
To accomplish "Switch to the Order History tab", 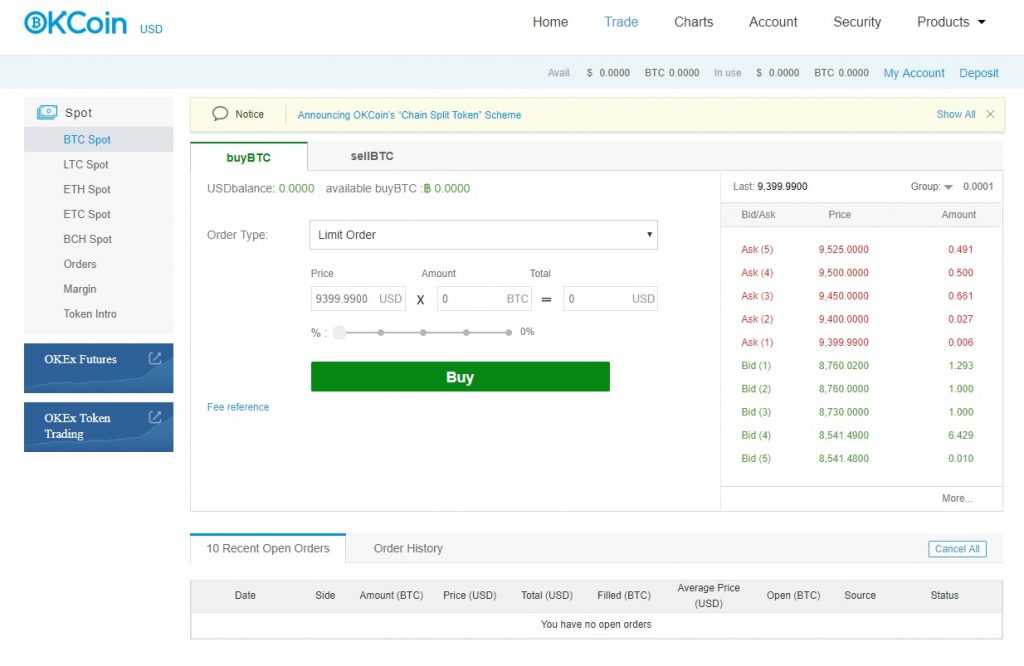I will [x=408, y=548].
